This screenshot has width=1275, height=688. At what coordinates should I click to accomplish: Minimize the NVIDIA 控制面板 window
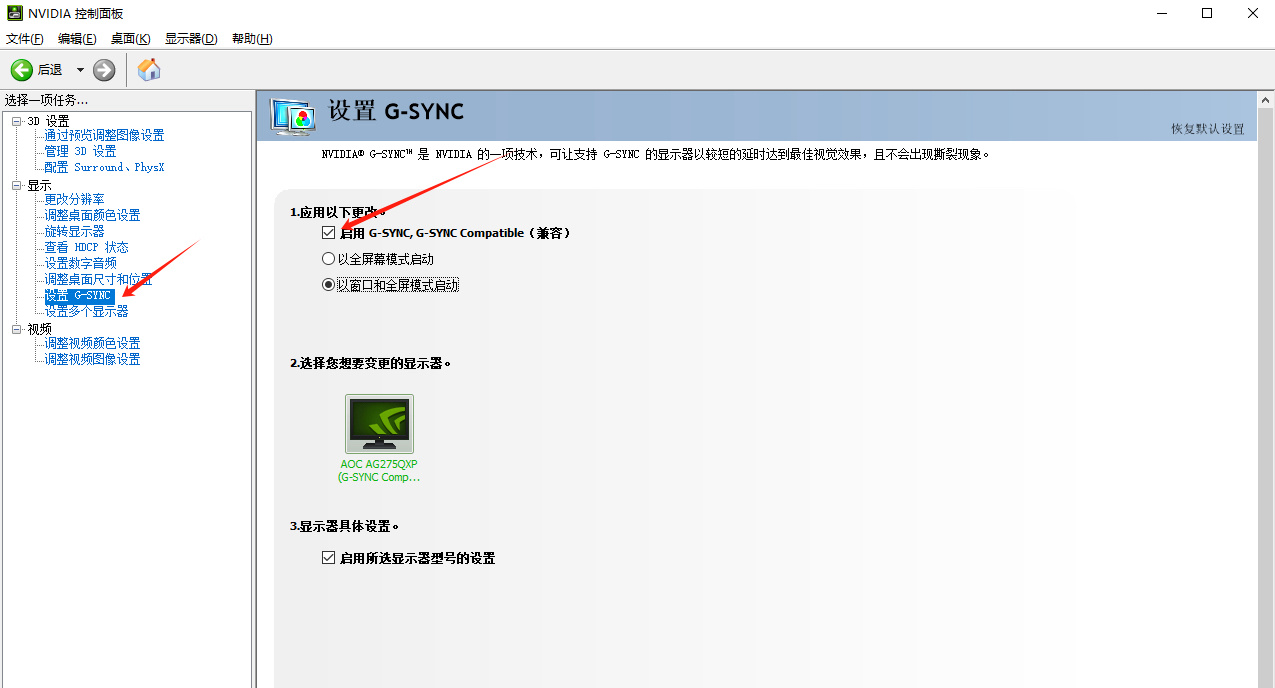pyautogui.click(x=1162, y=13)
